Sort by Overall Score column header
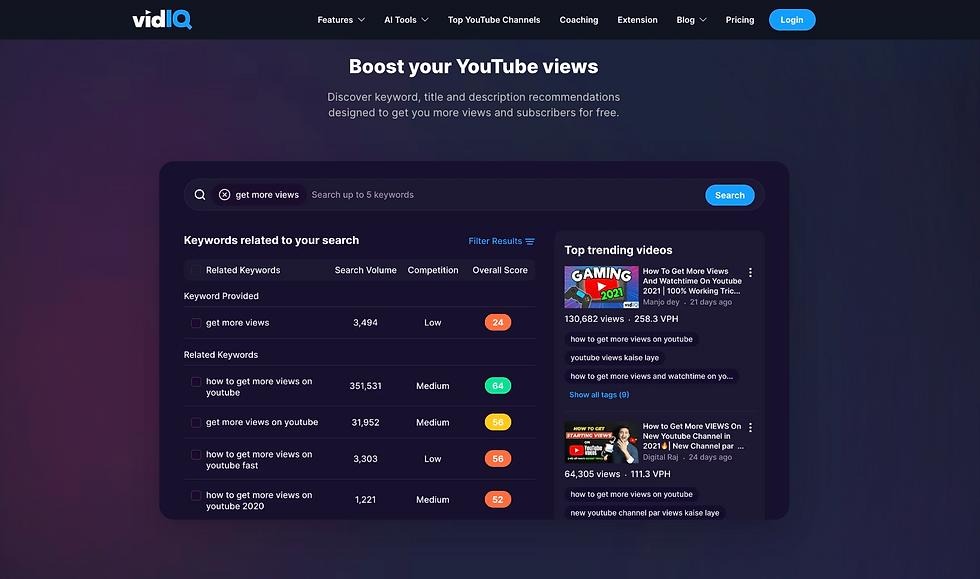The height and width of the screenshot is (579, 980). pyautogui.click(x=500, y=270)
